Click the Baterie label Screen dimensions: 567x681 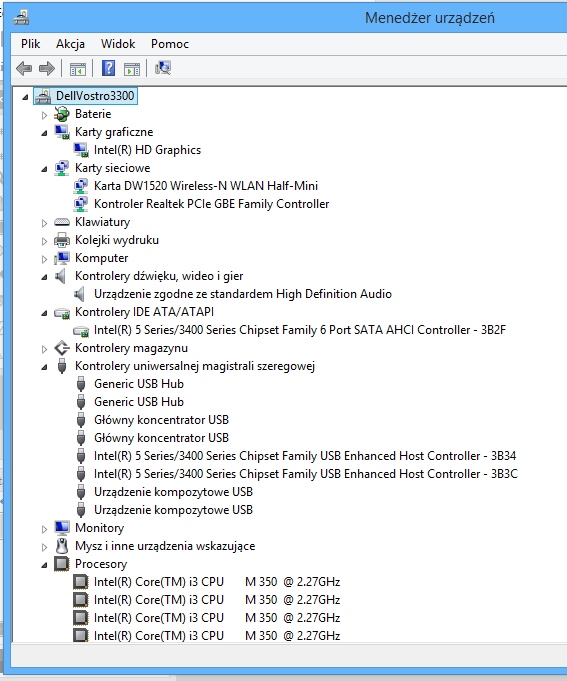click(93, 114)
